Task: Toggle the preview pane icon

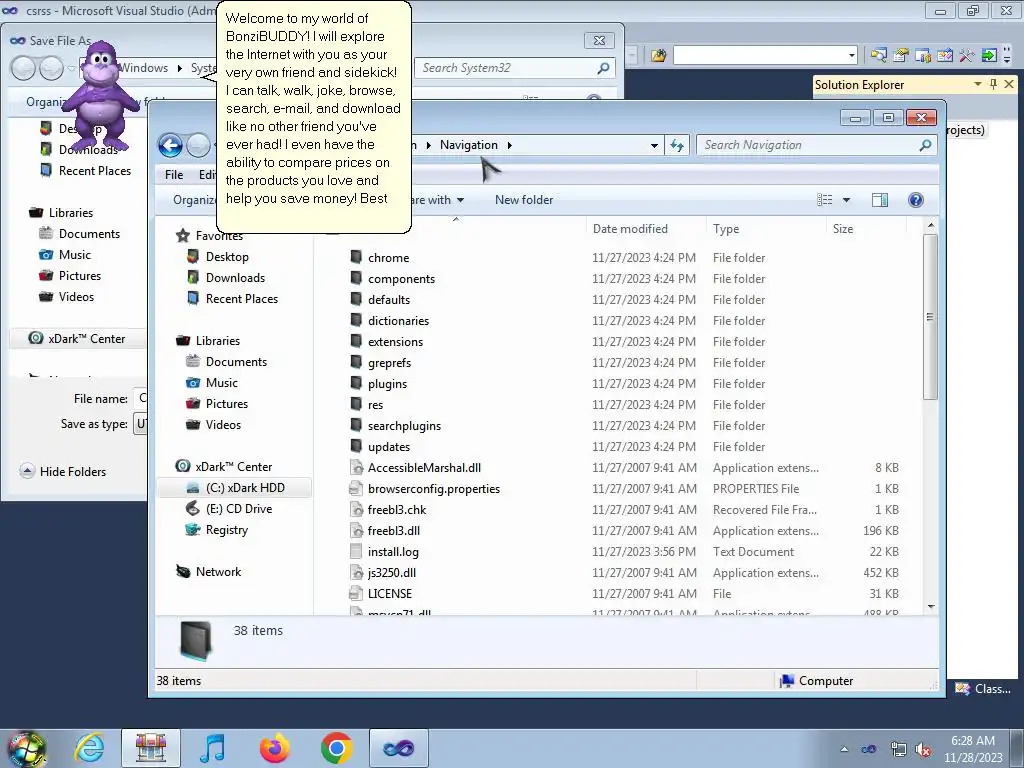Action: click(880, 200)
